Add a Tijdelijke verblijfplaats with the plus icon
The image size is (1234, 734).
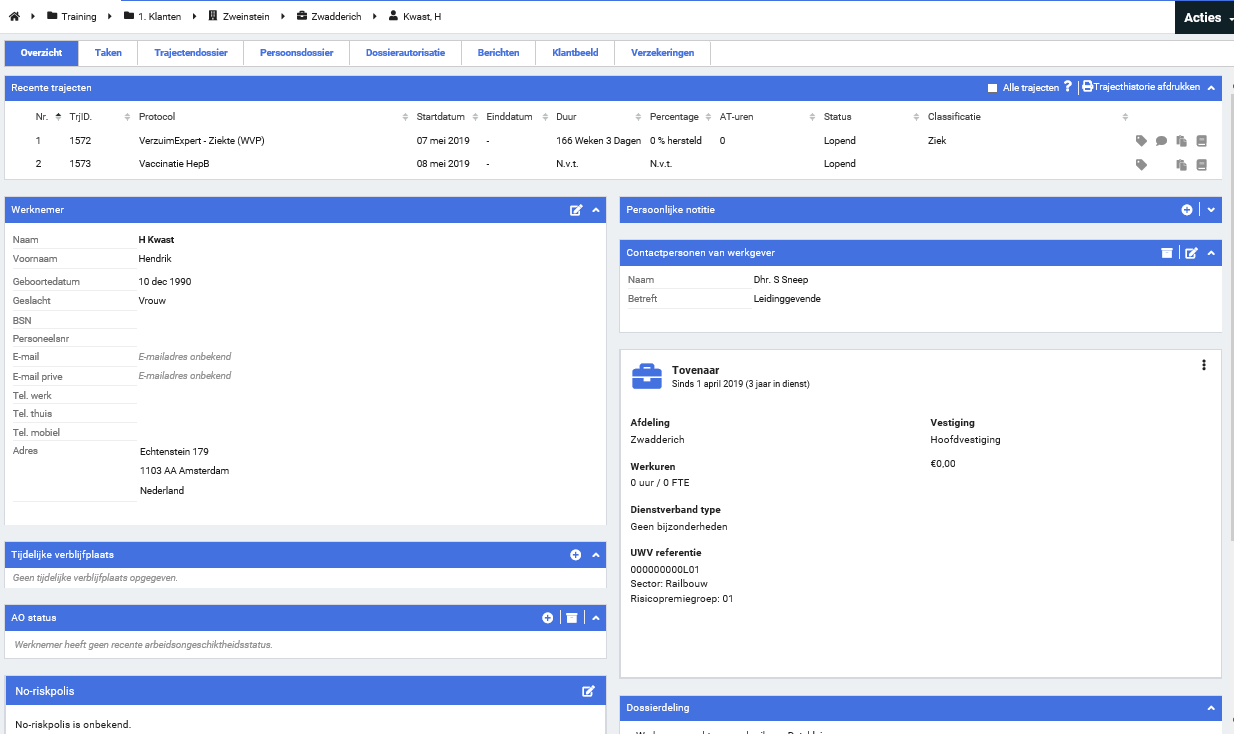pos(576,555)
